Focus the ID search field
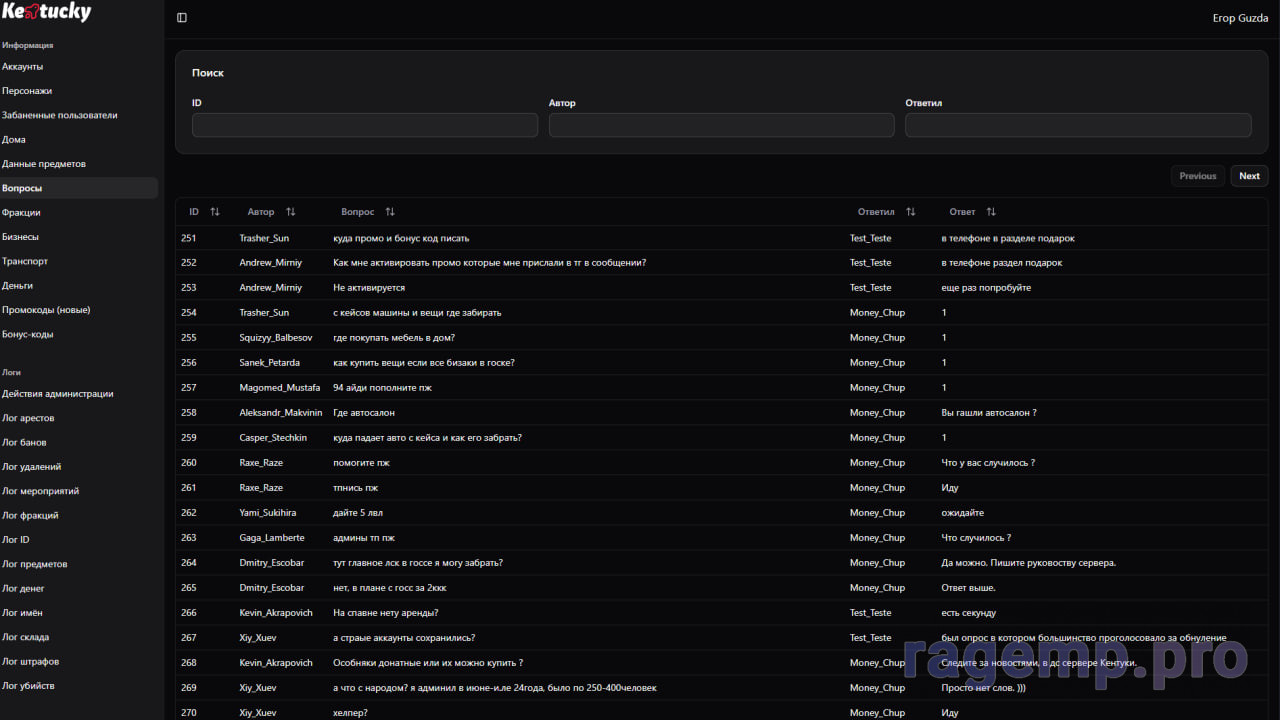 (365, 125)
